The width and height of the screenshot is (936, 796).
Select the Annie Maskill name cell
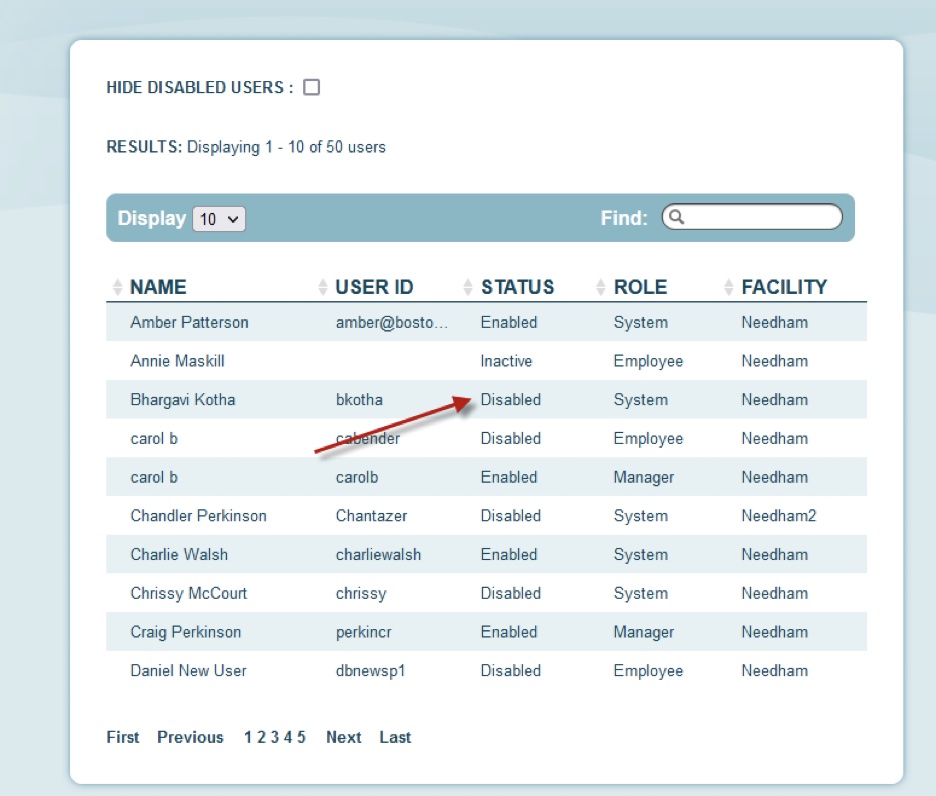[177, 361]
